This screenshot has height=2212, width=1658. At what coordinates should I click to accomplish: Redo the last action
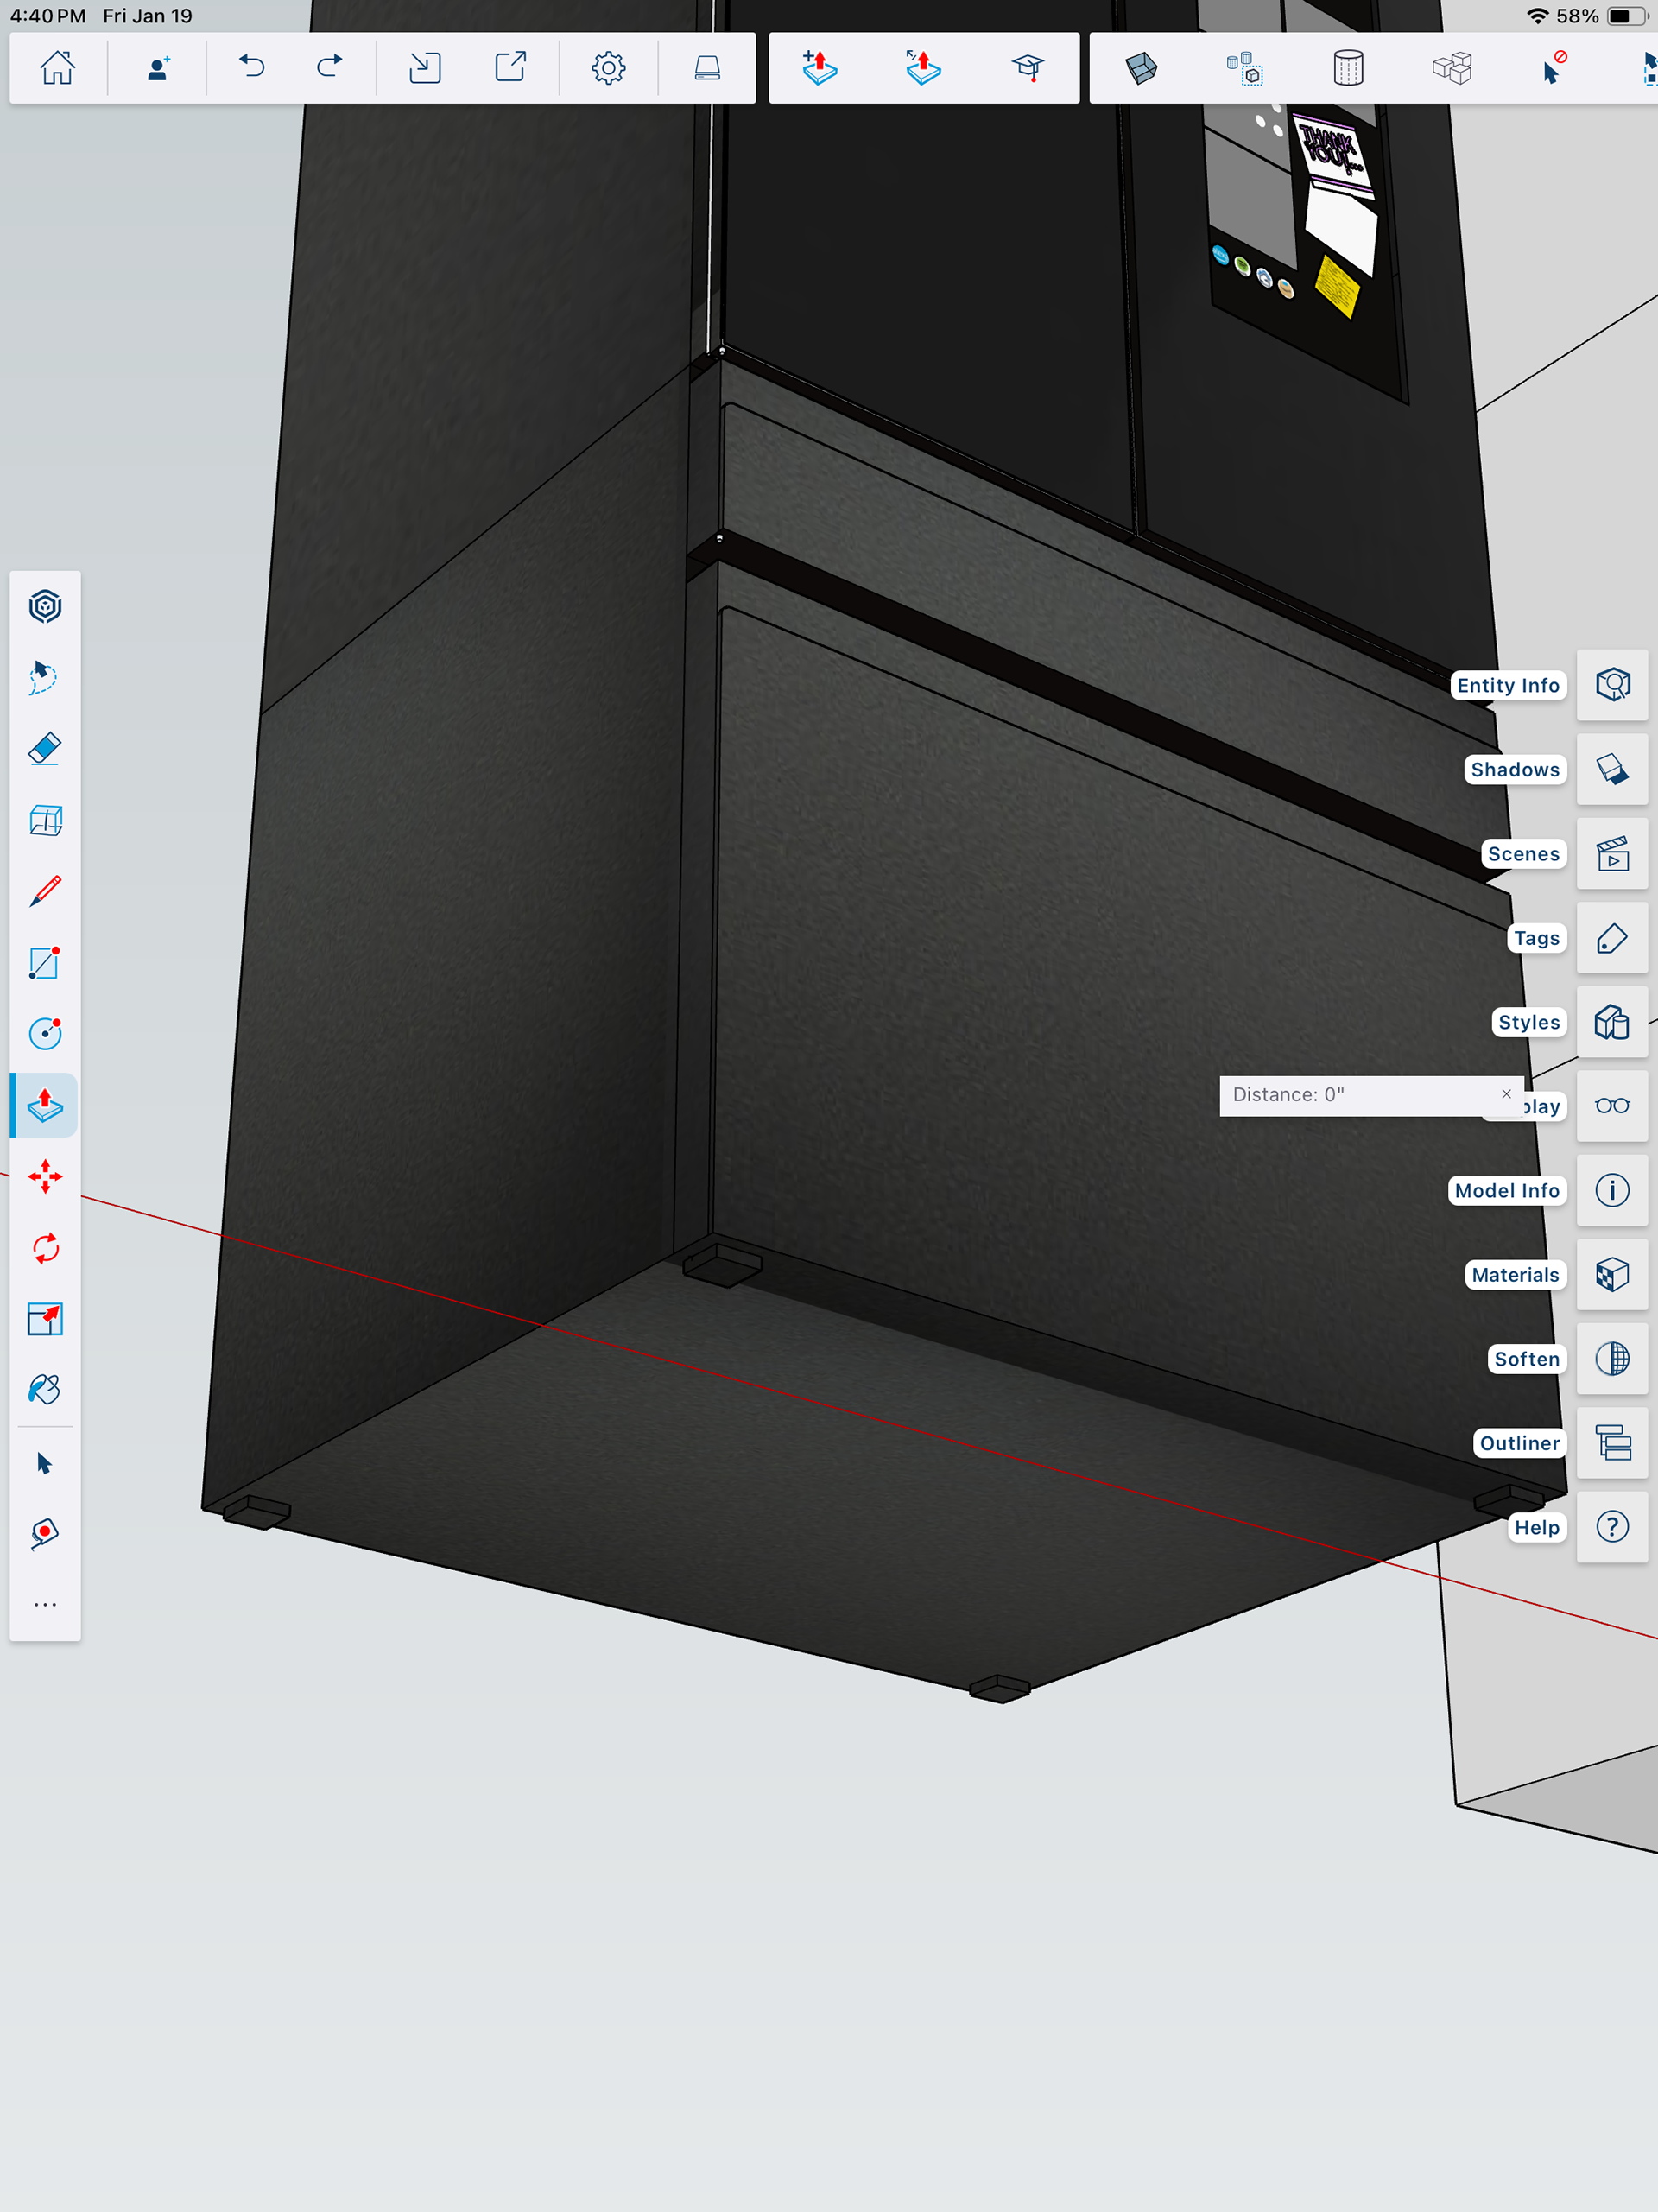pos(329,68)
